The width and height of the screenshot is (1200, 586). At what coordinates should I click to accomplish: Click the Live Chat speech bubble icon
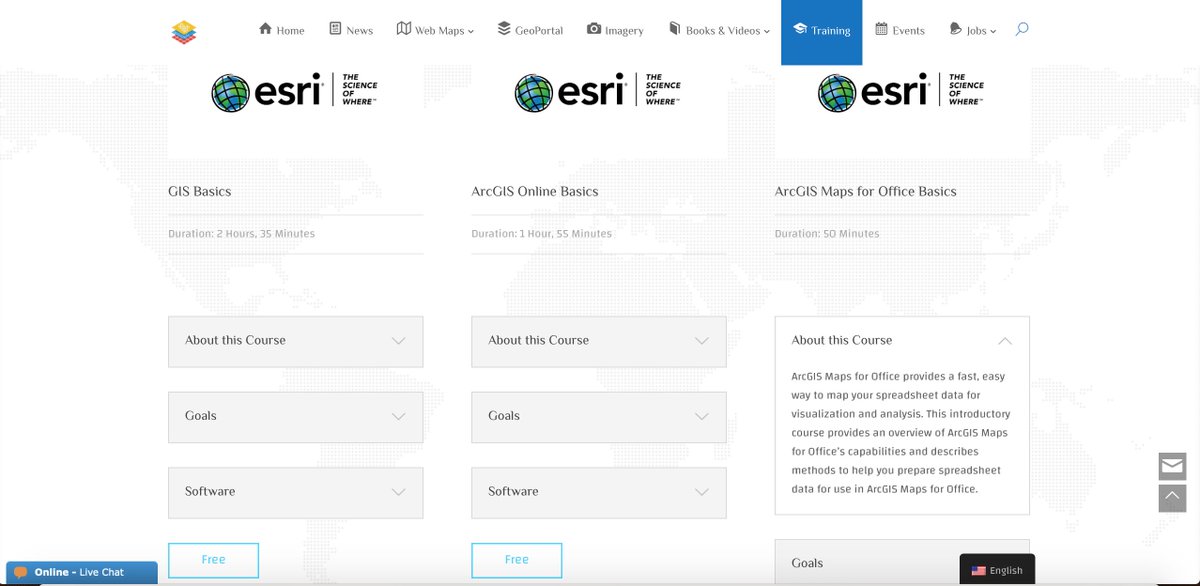(20, 573)
